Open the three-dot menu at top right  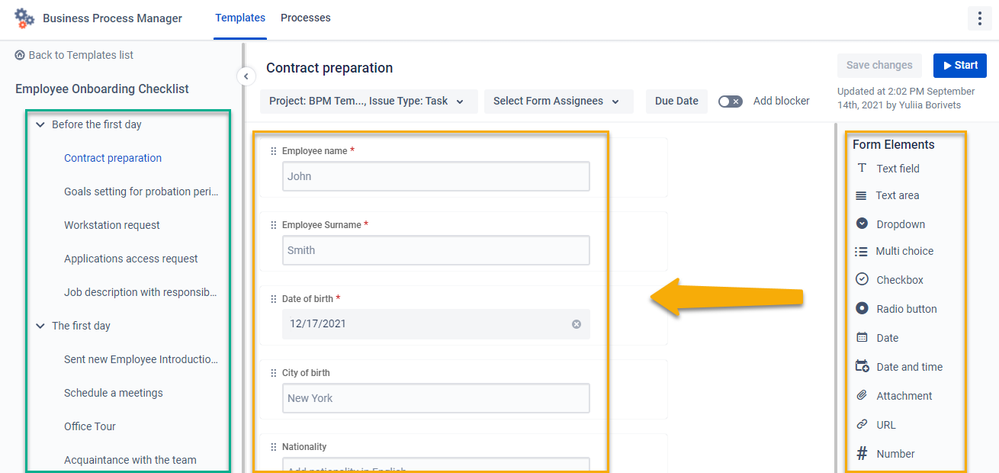(x=979, y=18)
